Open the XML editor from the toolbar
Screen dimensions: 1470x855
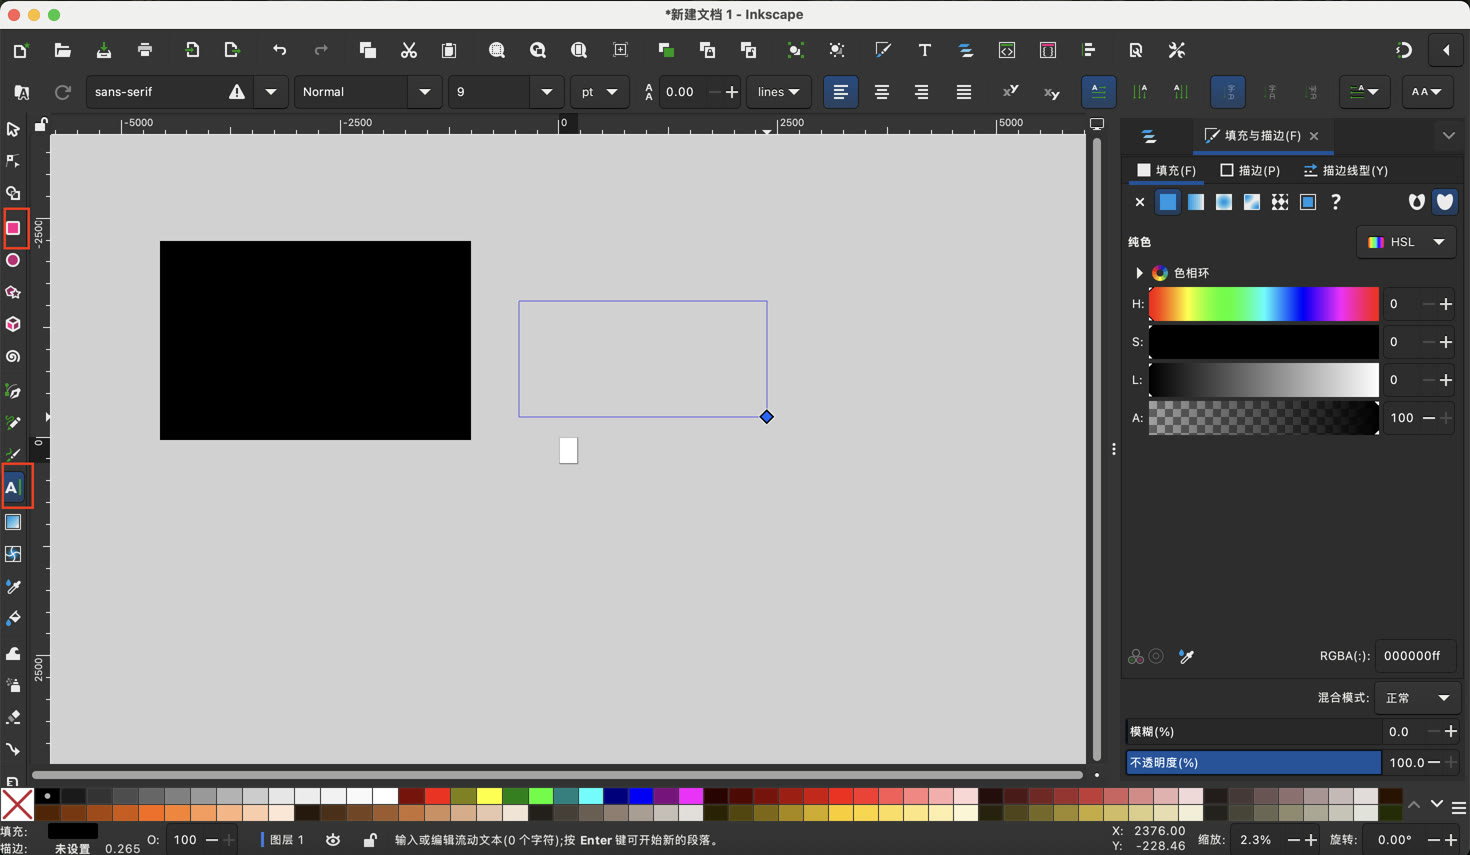pos(1007,50)
